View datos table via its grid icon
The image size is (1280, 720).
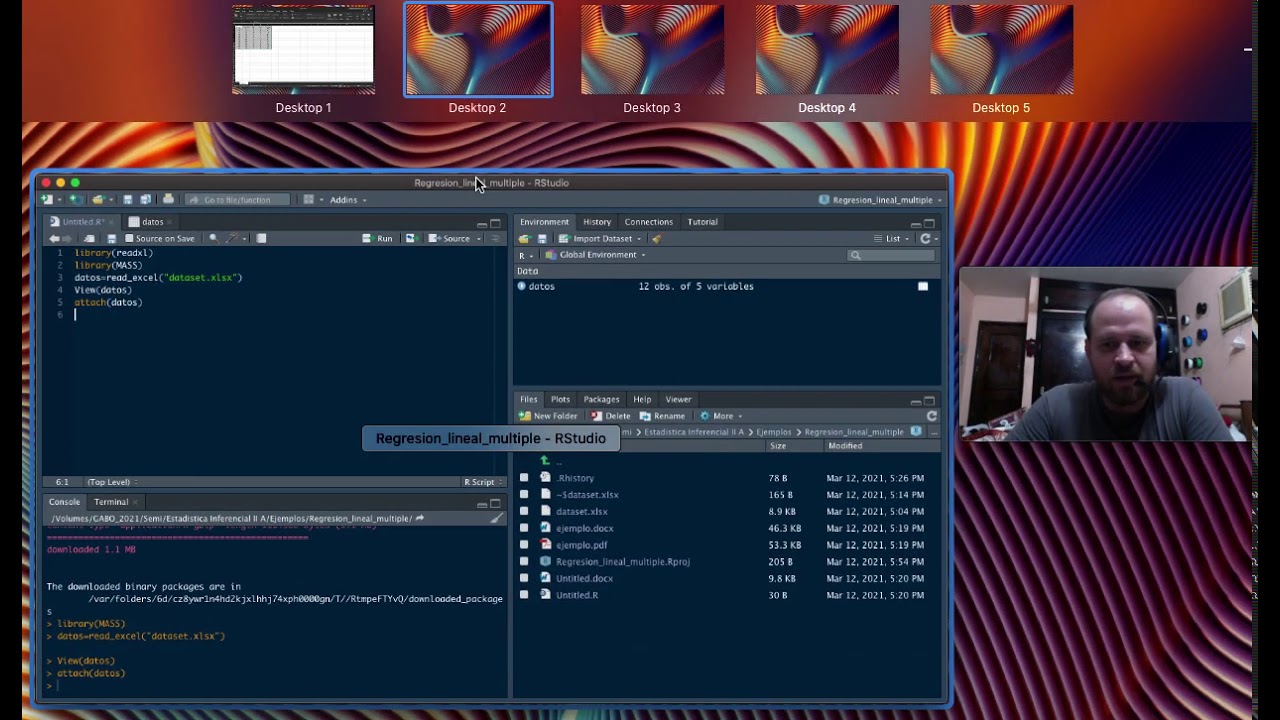click(923, 286)
